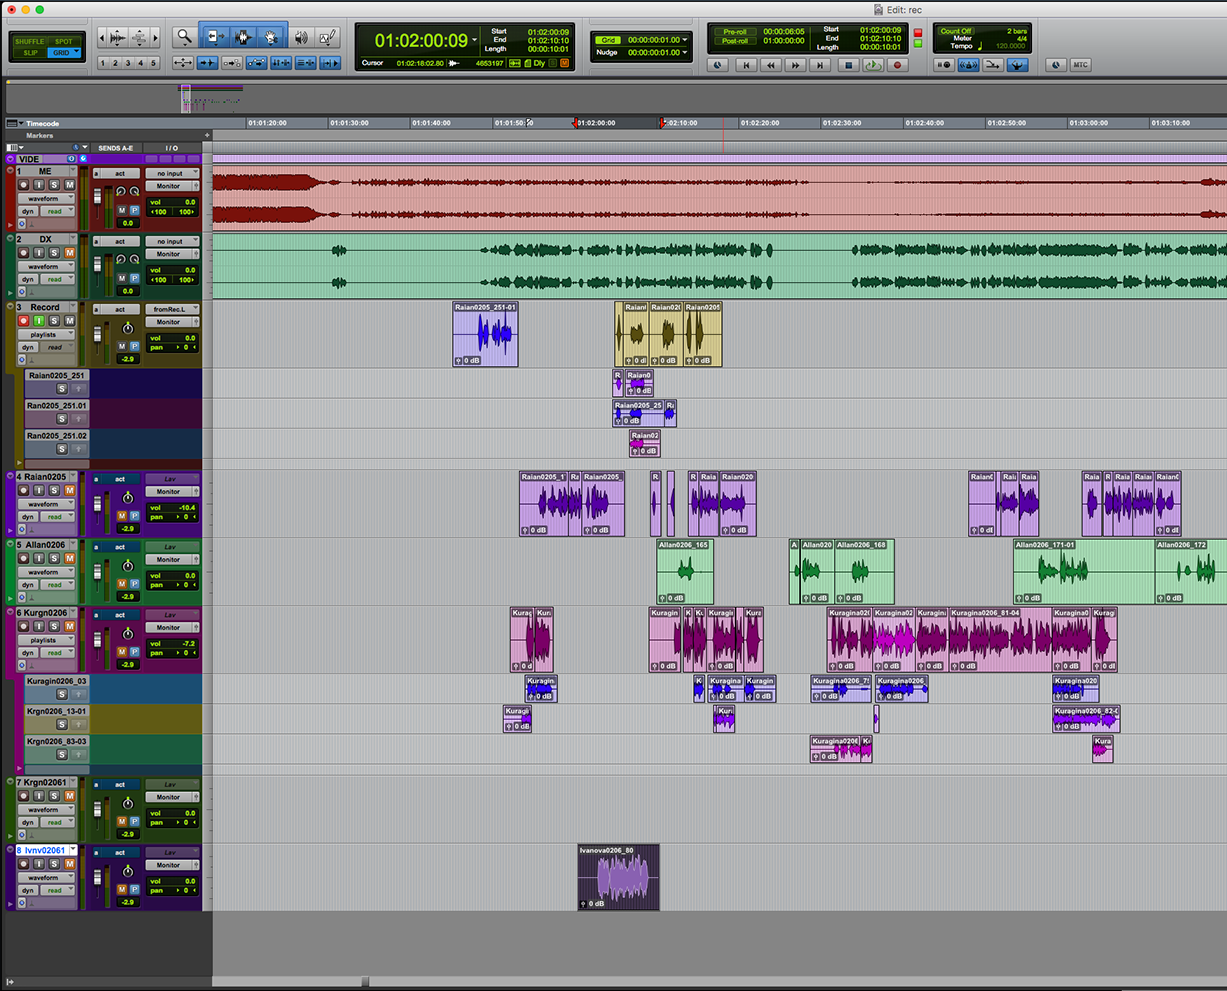1227x991 pixels.
Task: Click the Online clock button left of transport
Action: (717, 65)
